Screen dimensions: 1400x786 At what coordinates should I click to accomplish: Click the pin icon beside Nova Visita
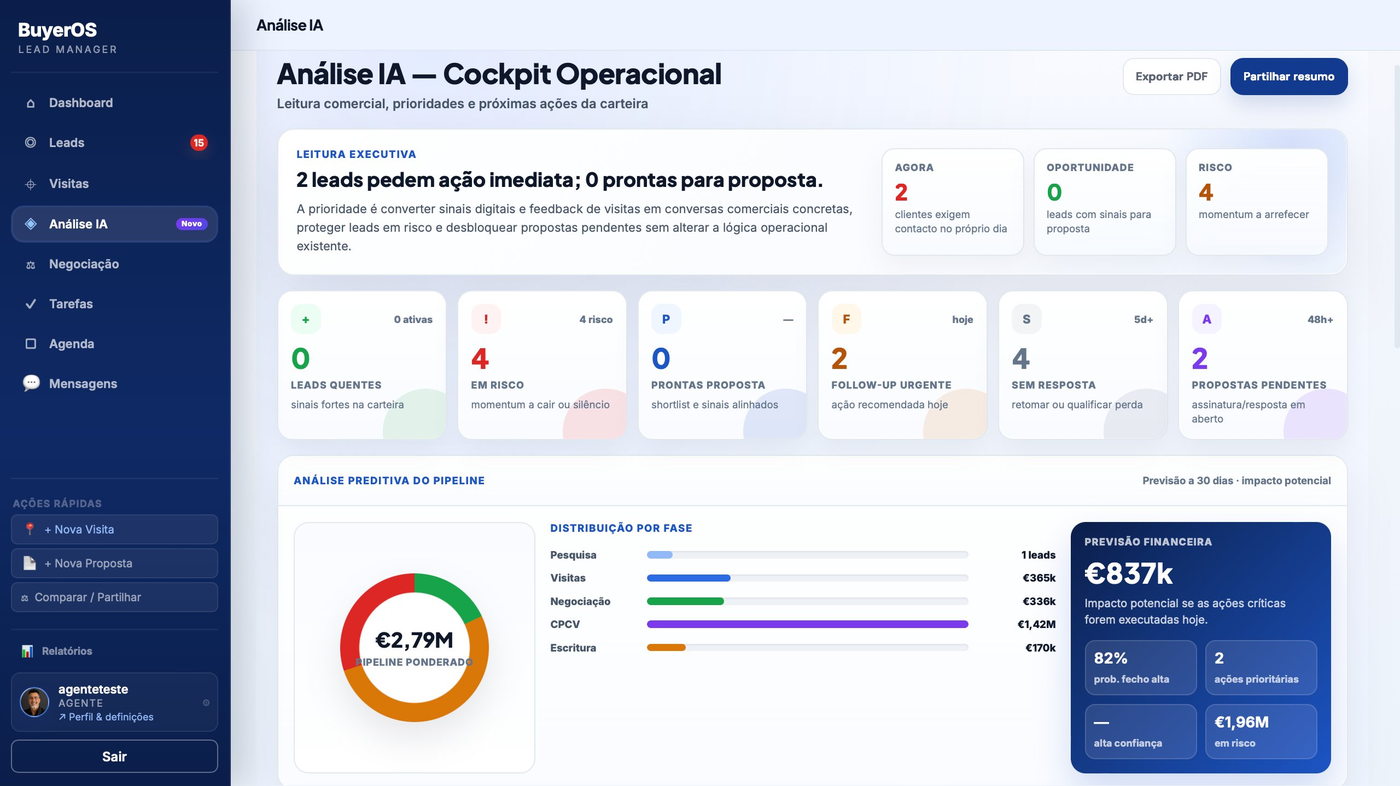(30, 529)
